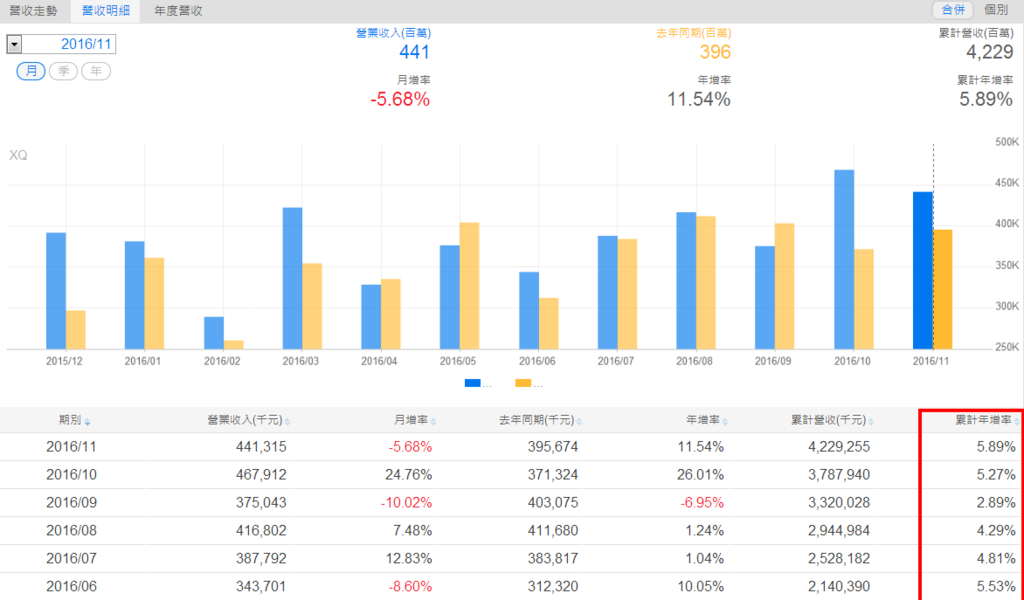Click sort icon next to 月增率 header
Viewport: 1024px width, 600px height.
(434, 422)
